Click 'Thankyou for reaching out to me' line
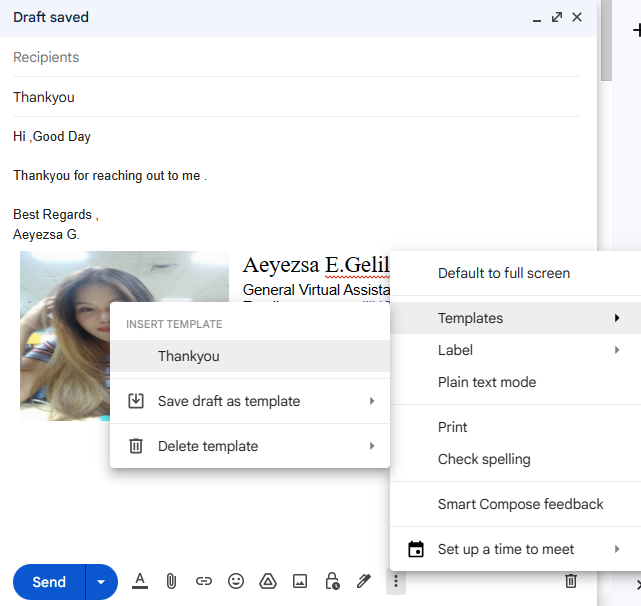 110,175
